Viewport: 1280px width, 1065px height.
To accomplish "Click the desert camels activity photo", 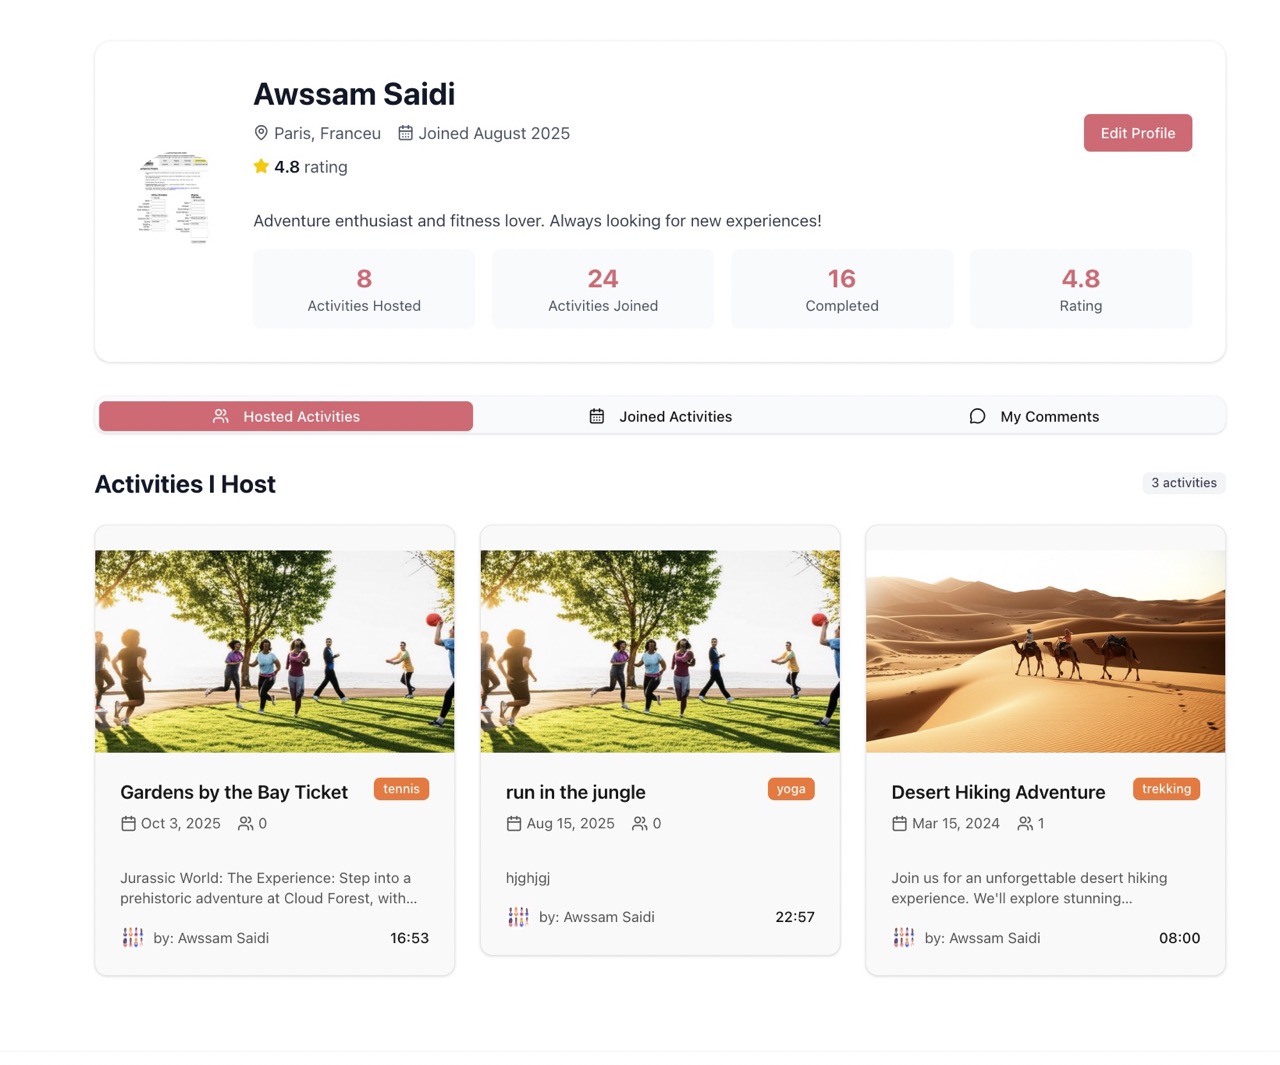I will (1045, 651).
